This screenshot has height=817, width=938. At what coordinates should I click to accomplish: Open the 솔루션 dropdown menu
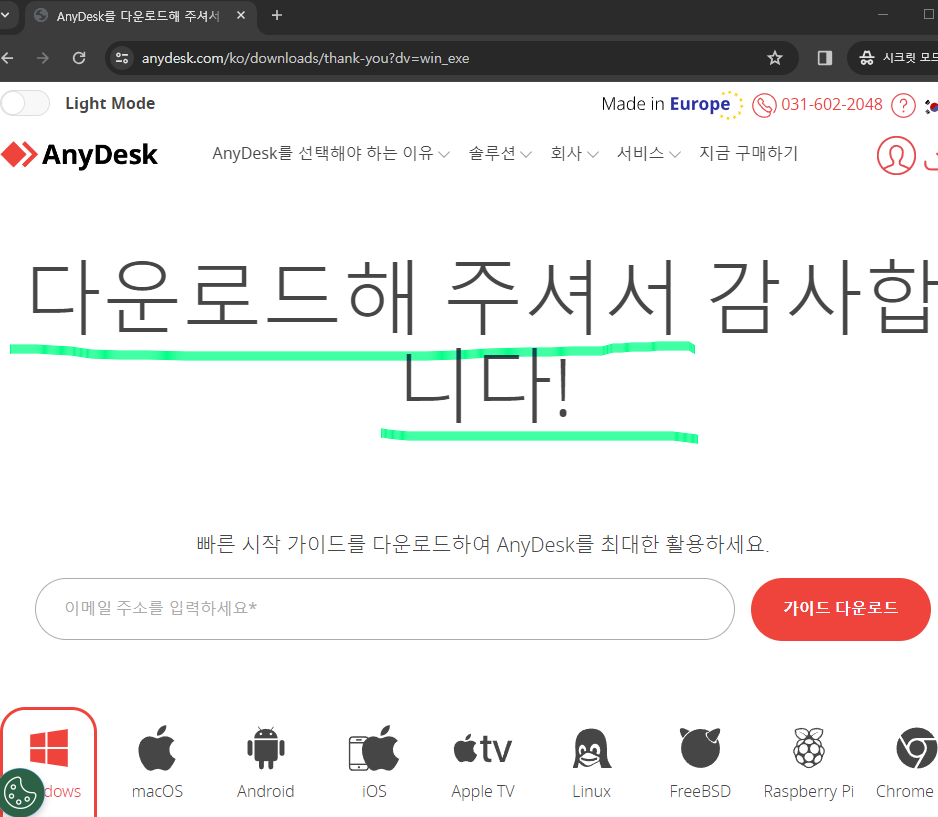[x=494, y=153]
